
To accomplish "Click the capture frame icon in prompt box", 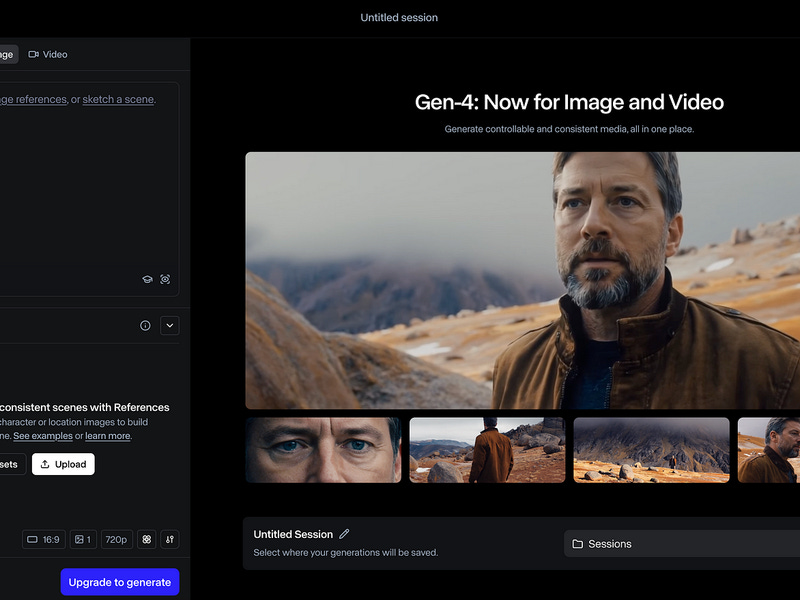I will pyautogui.click(x=165, y=279).
